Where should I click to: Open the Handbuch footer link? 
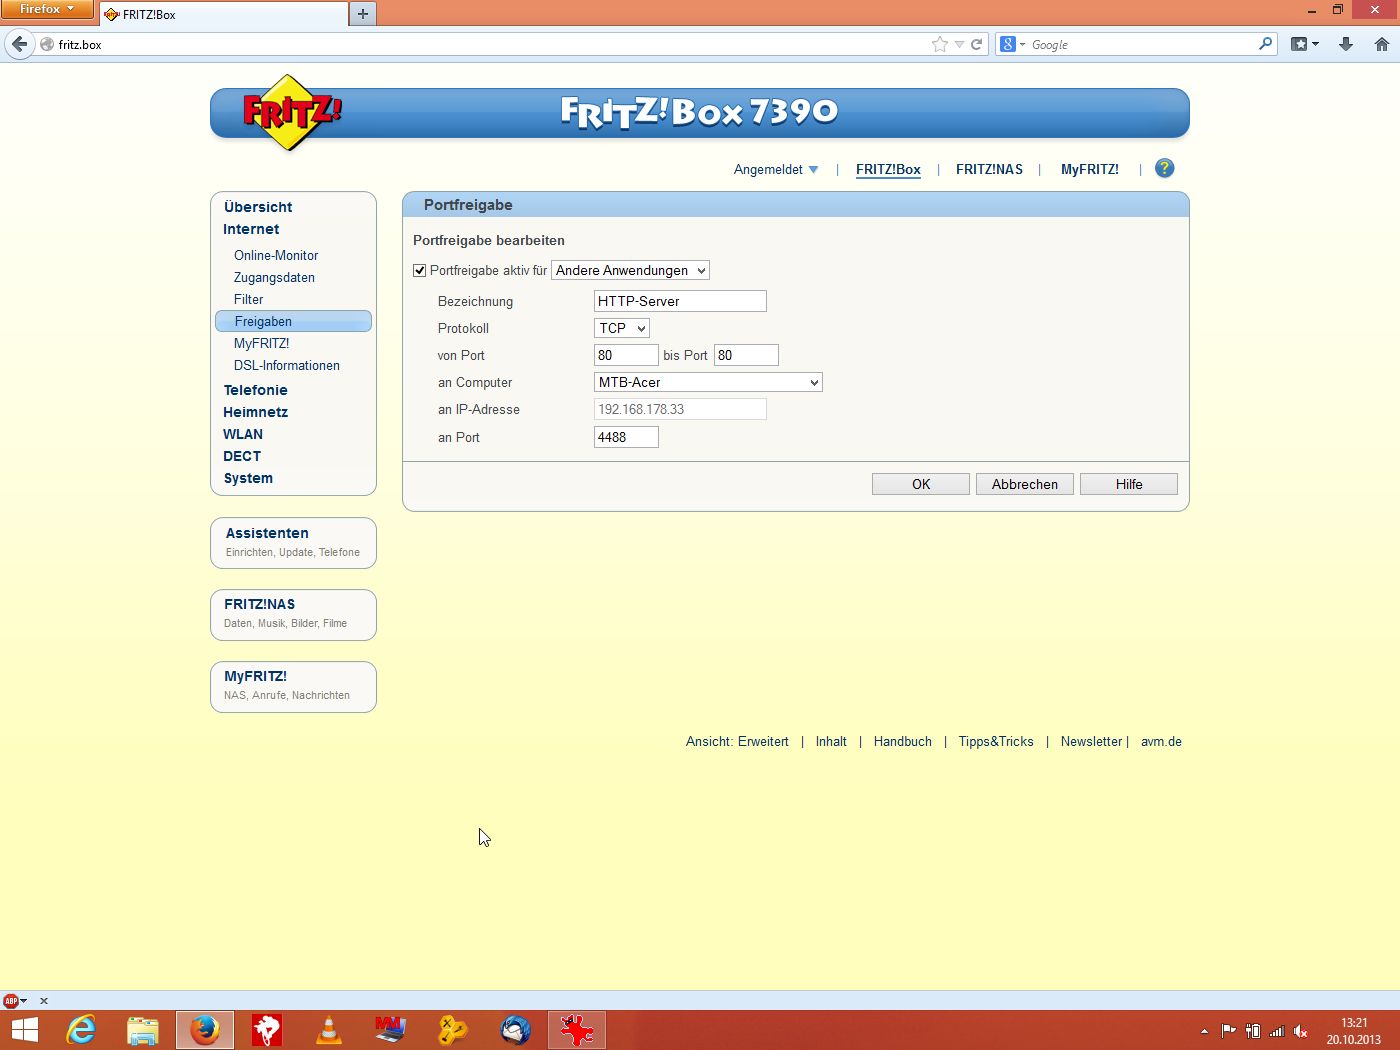coord(903,741)
